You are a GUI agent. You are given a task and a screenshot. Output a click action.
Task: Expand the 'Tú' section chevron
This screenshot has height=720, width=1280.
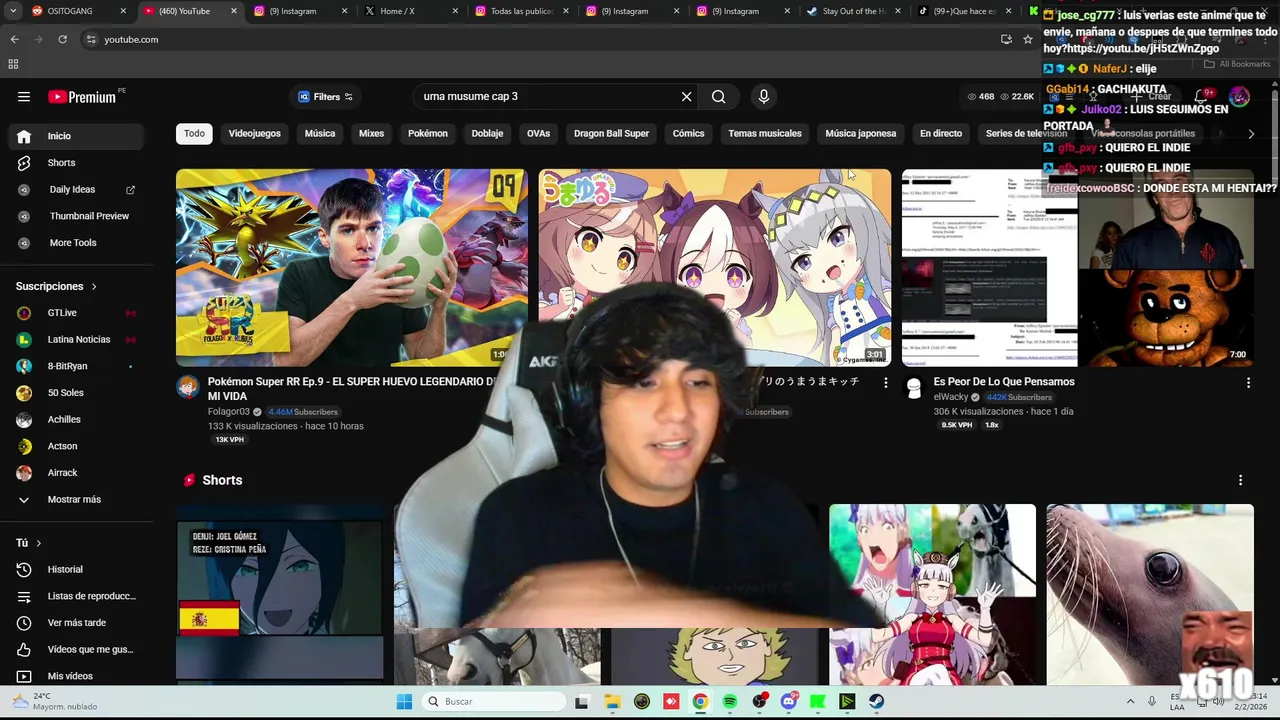click(x=39, y=543)
